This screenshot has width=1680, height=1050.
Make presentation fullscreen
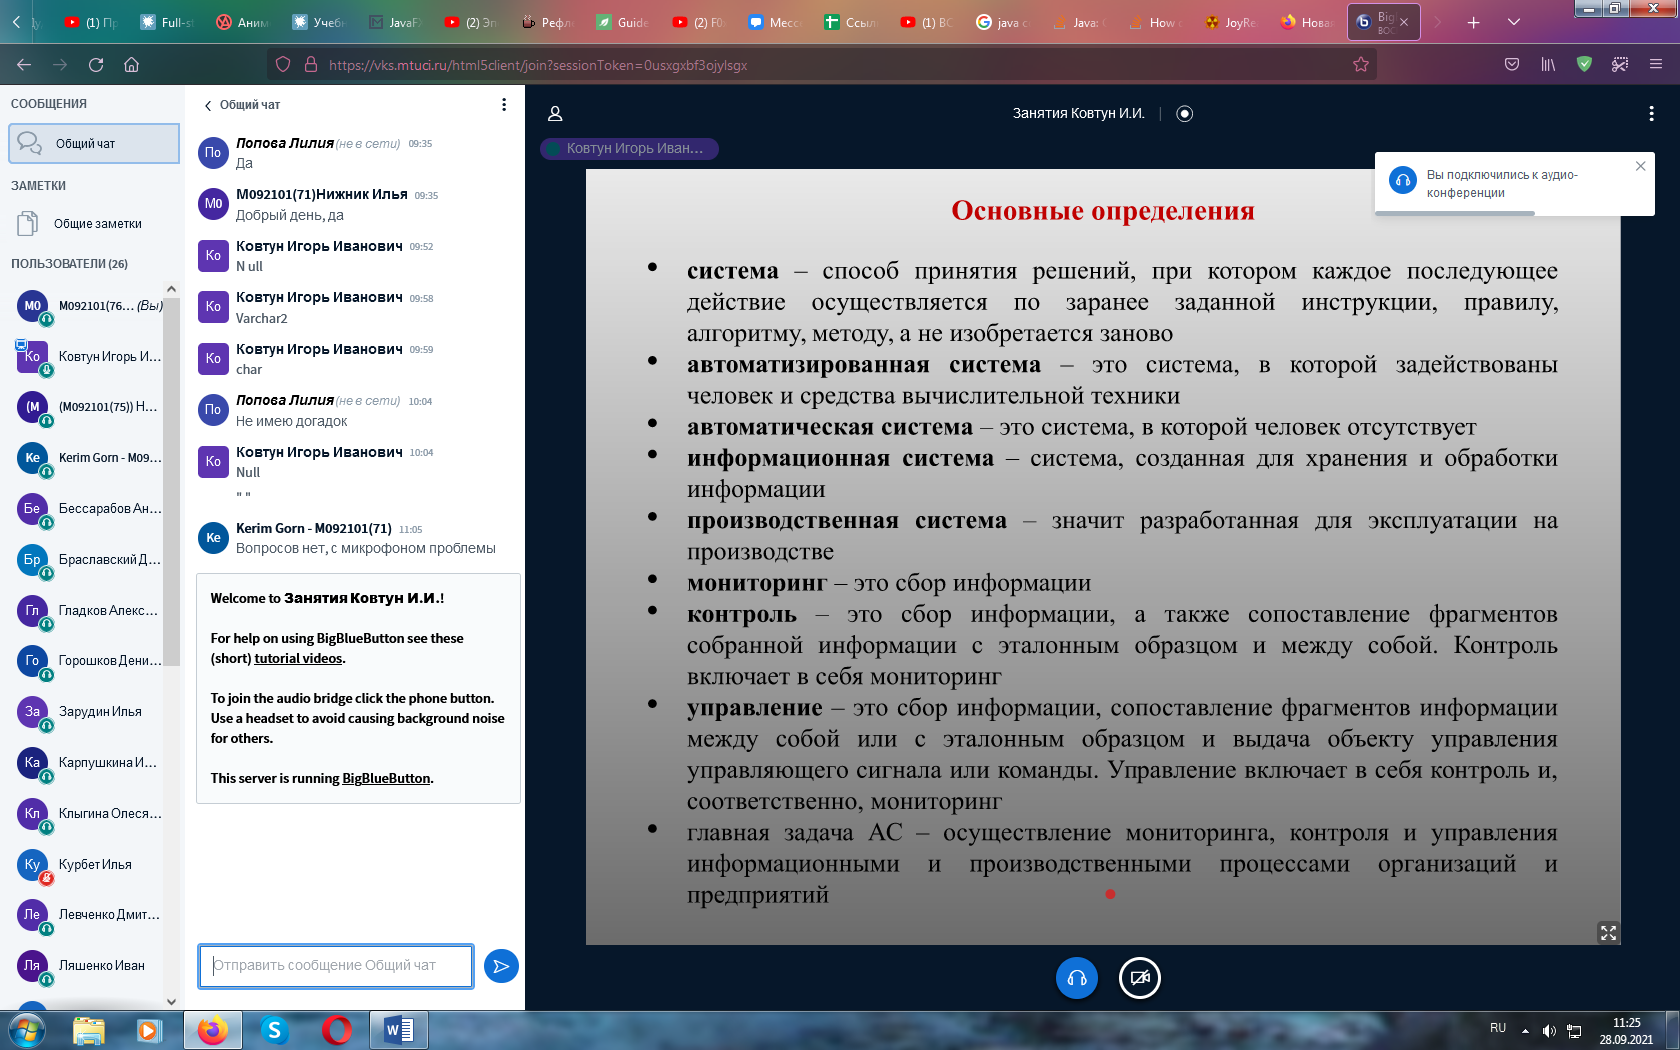point(1608,932)
